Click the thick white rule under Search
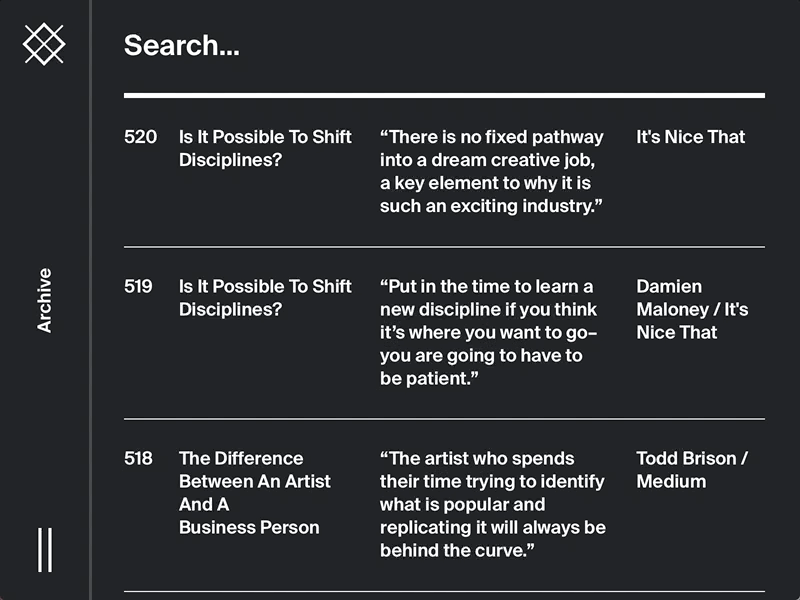This screenshot has width=800, height=600. pyautogui.click(x=444, y=96)
